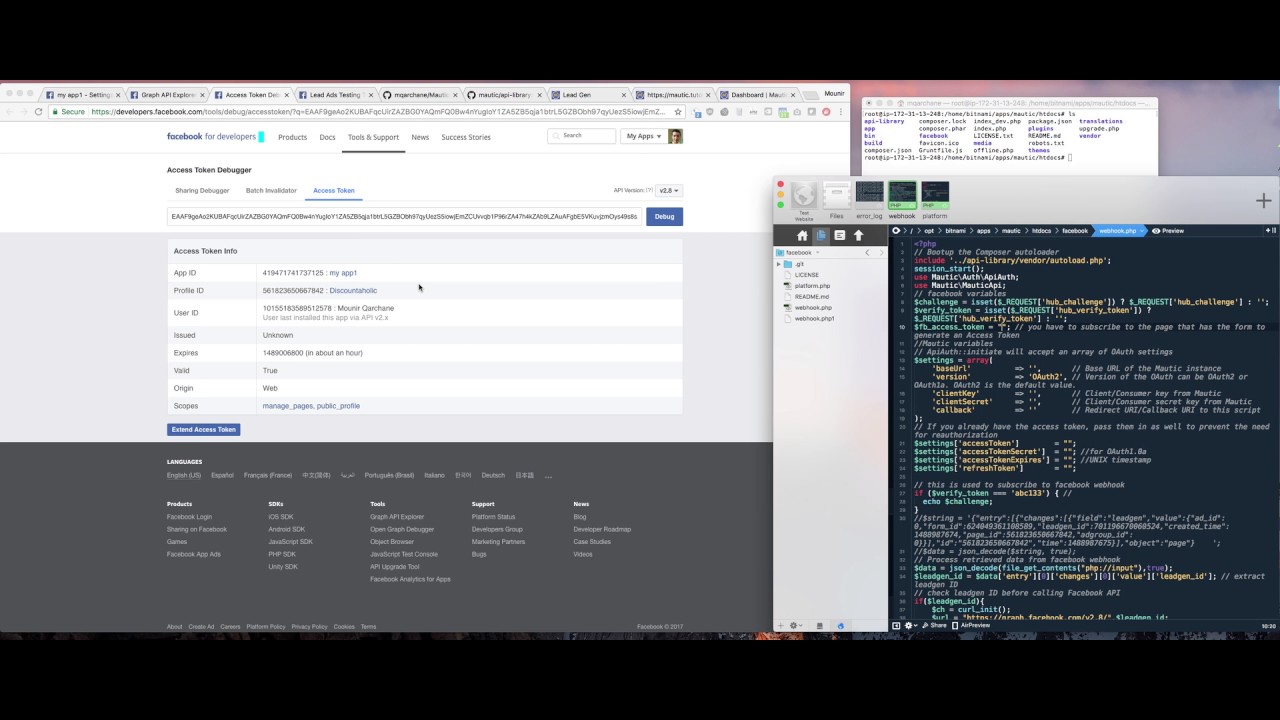Select platform.php in the Coda file list
This screenshot has width=1280, height=720.
pyautogui.click(x=812, y=286)
